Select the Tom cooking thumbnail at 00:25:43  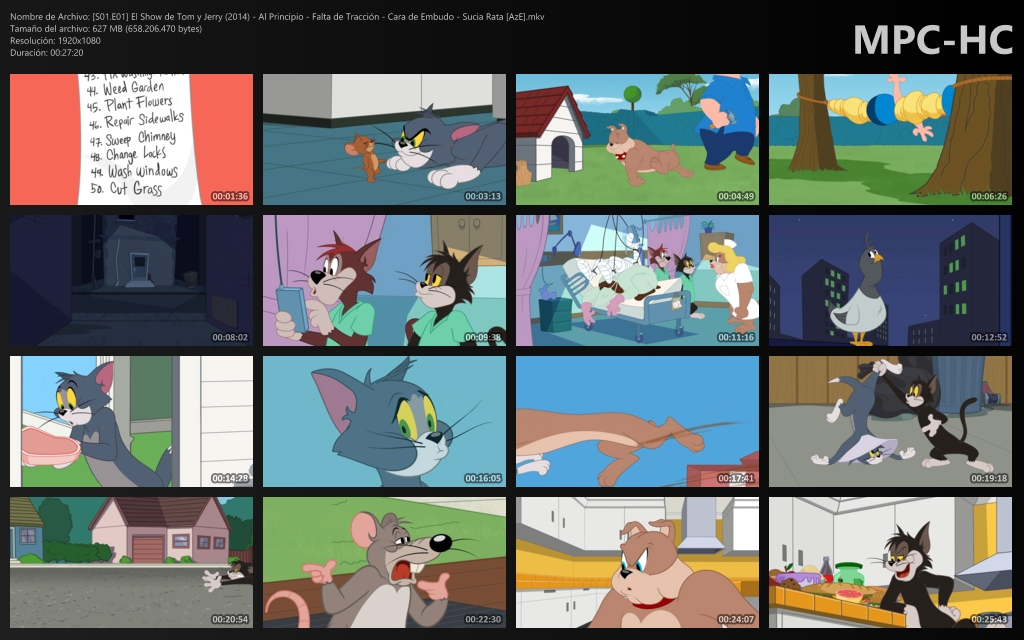pyautogui.click(x=890, y=561)
